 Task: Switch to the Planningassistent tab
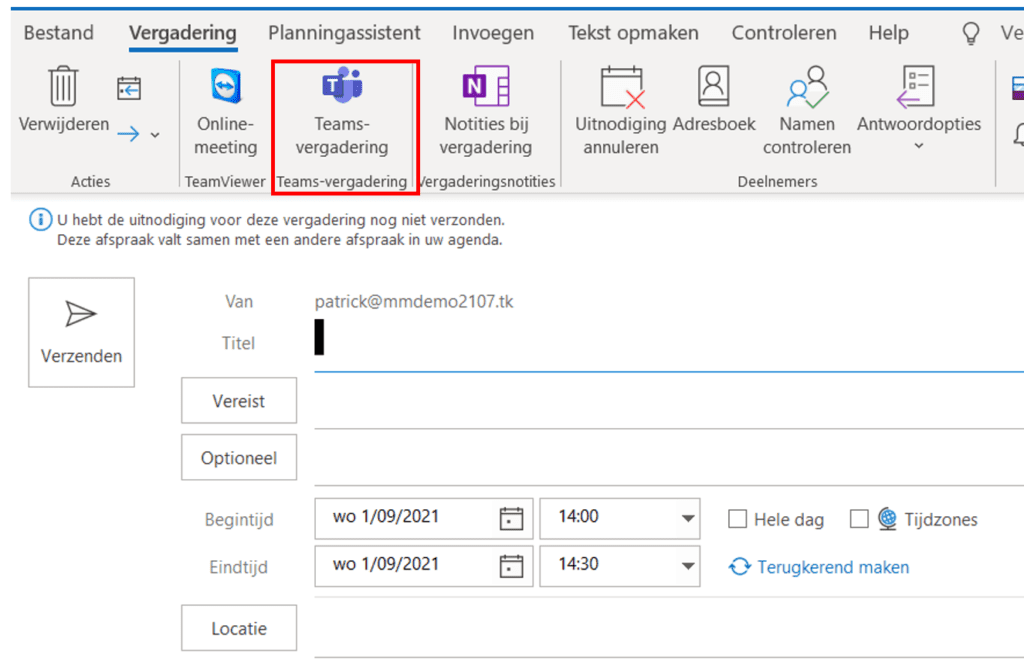(x=344, y=33)
